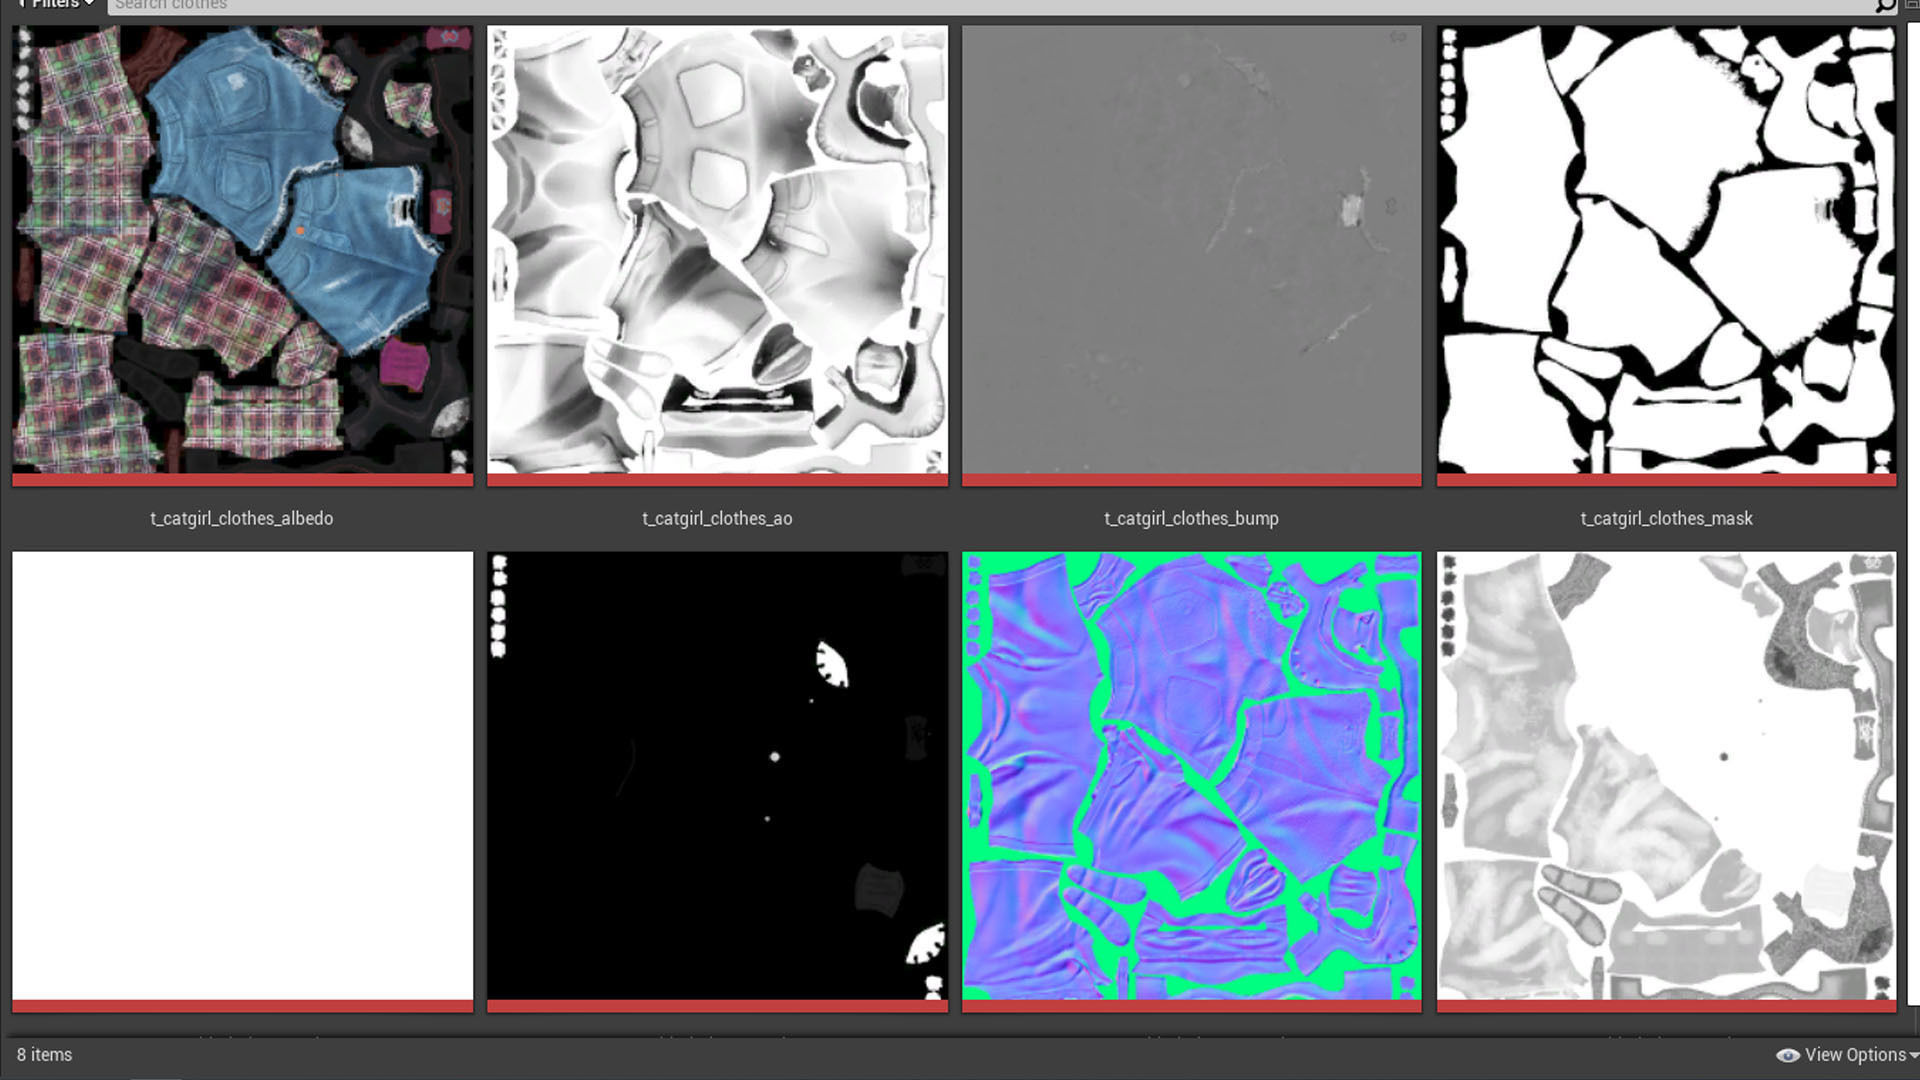1920x1080 pixels.
Task: Select the ambient occlusion texture thumbnail
Action: [717, 250]
